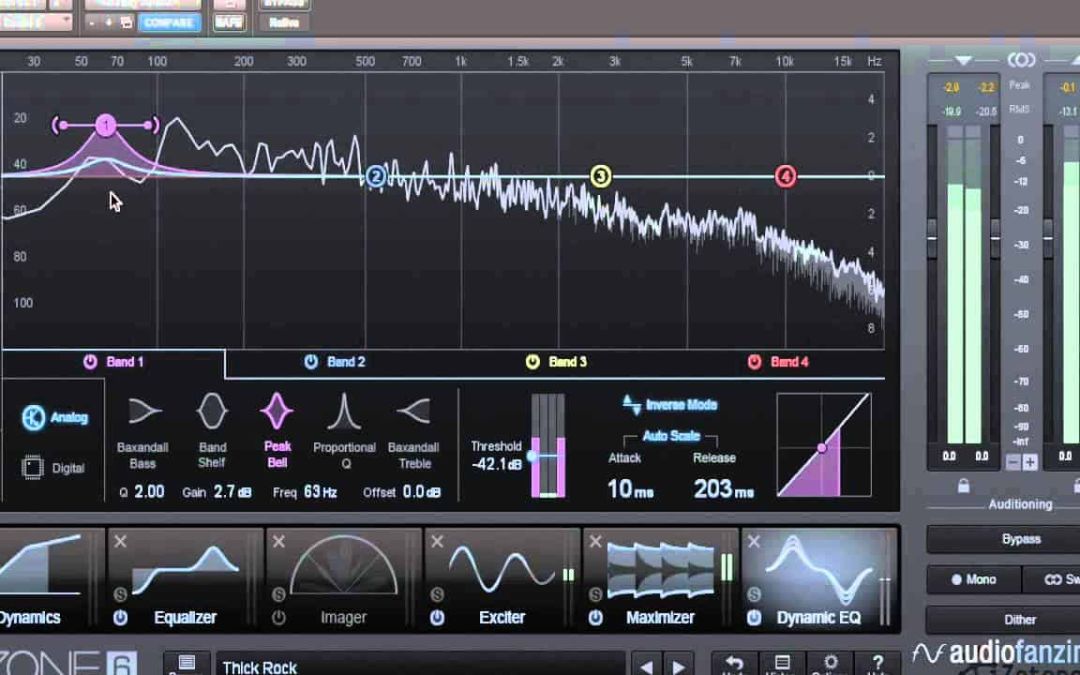Click the input gain fader handle
Screen dimensions: 1080x675
pyautogui.click(x=932, y=238)
